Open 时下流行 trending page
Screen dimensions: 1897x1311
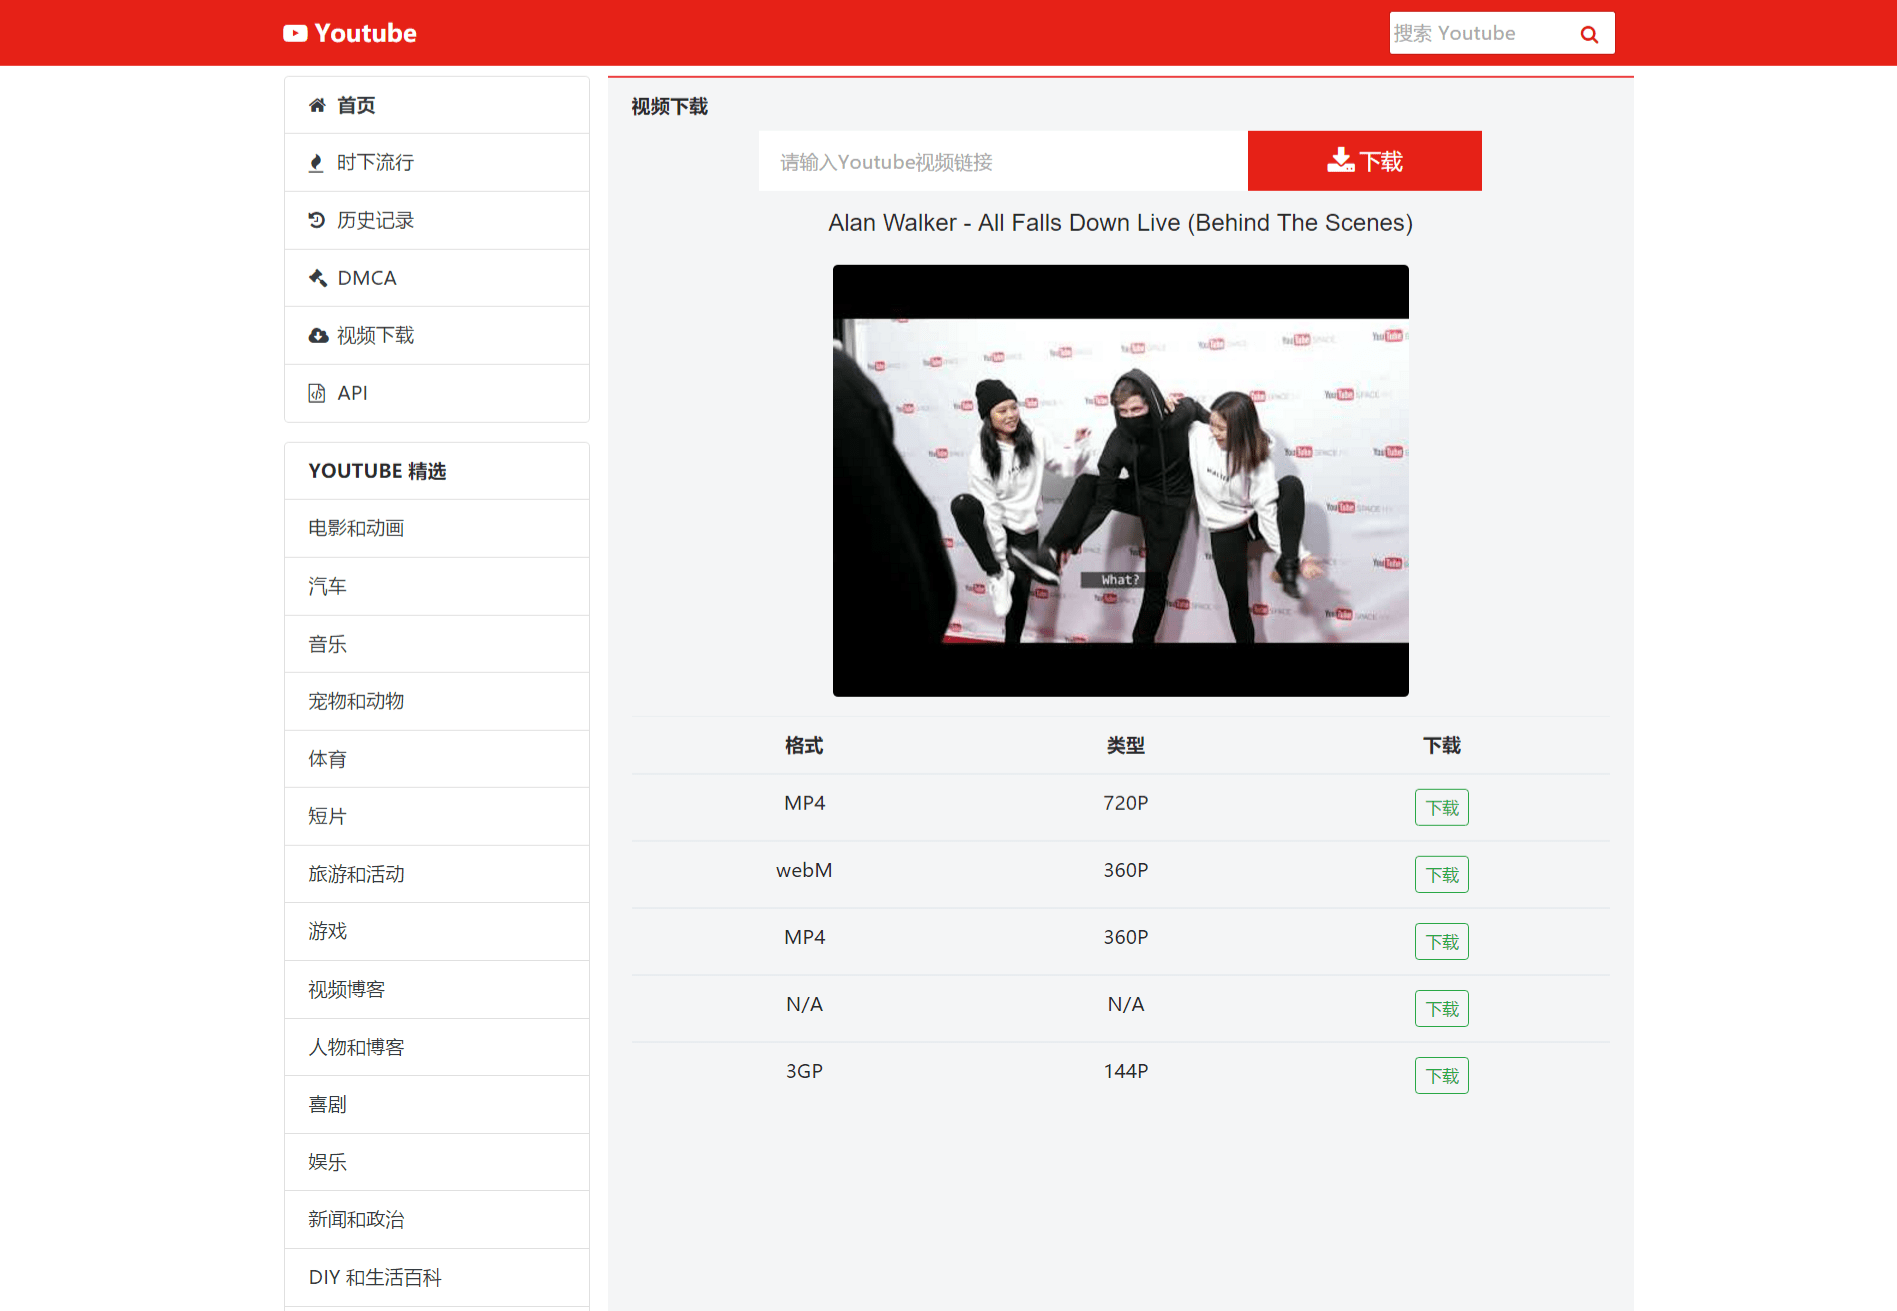pos(437,163)
